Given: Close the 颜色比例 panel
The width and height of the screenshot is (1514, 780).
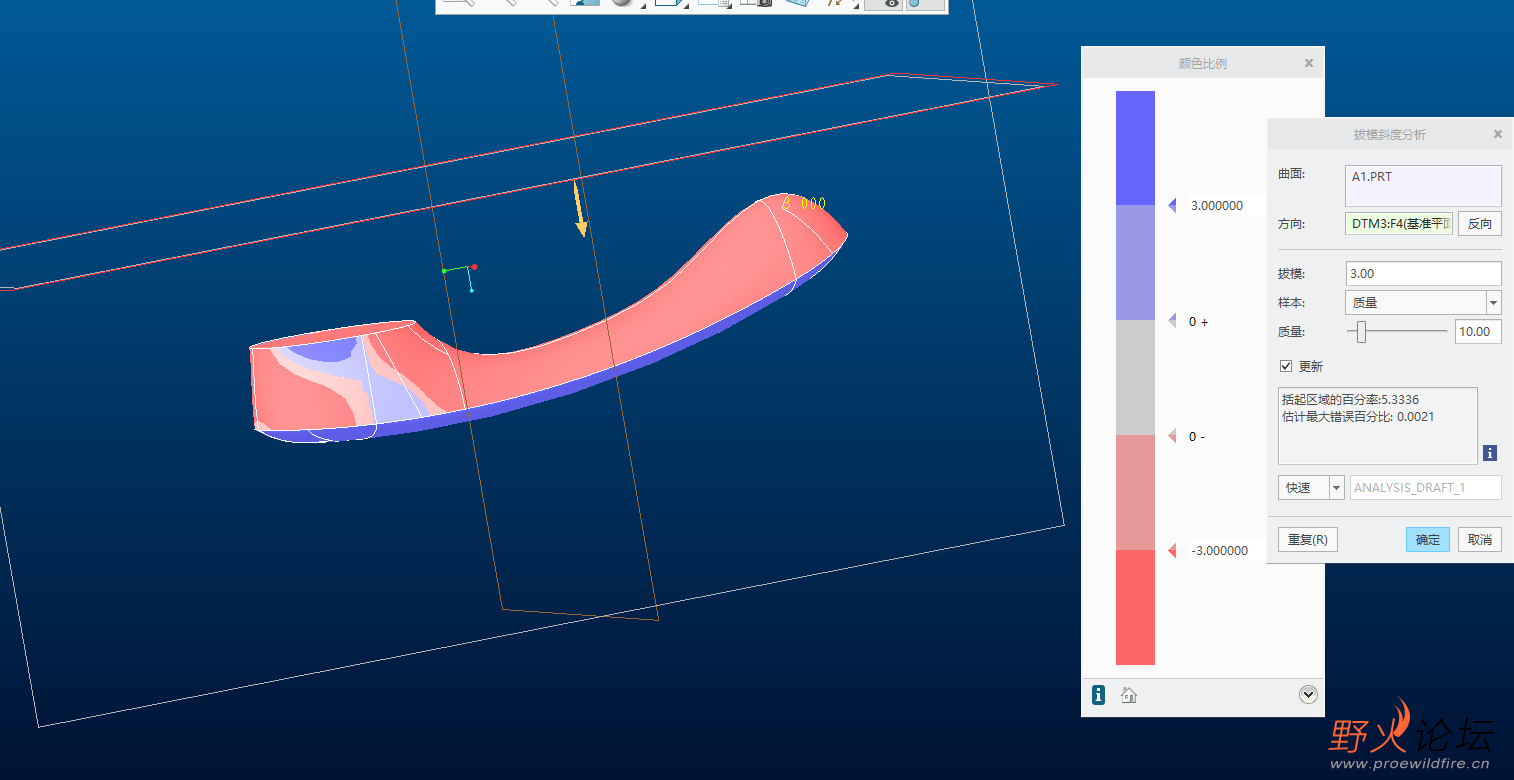Looking at the screenshot, I should coord(1309,63).
